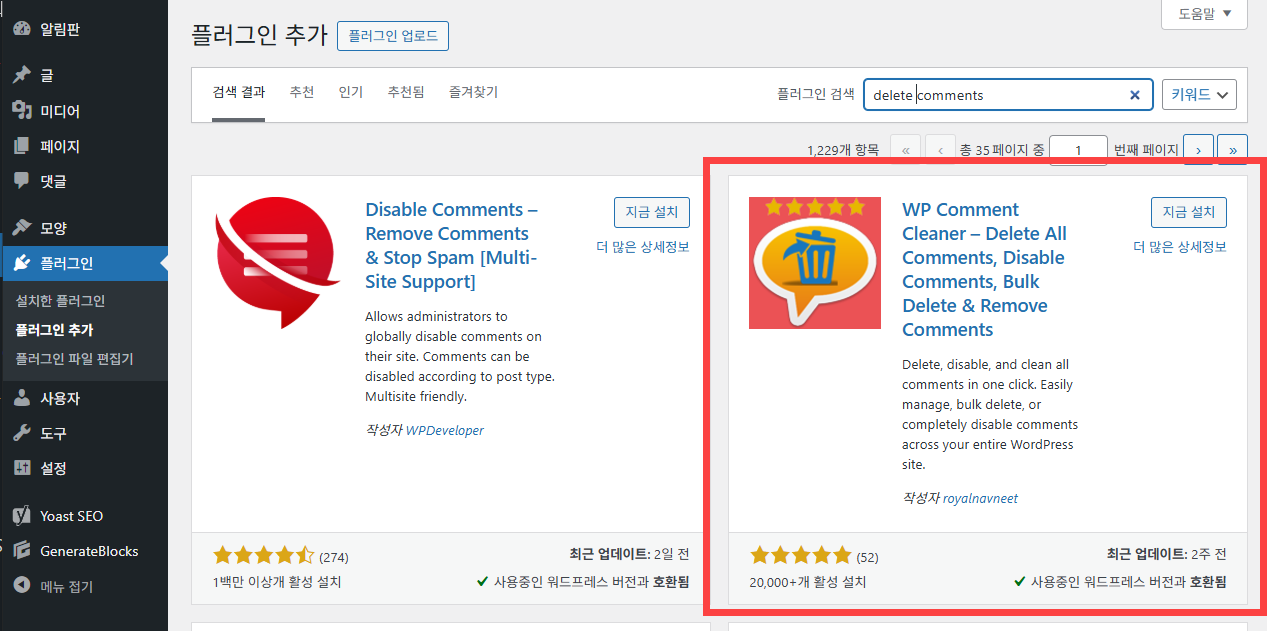Click the current page number field
Screen dimensions: 1267x631
point(1078,150)
